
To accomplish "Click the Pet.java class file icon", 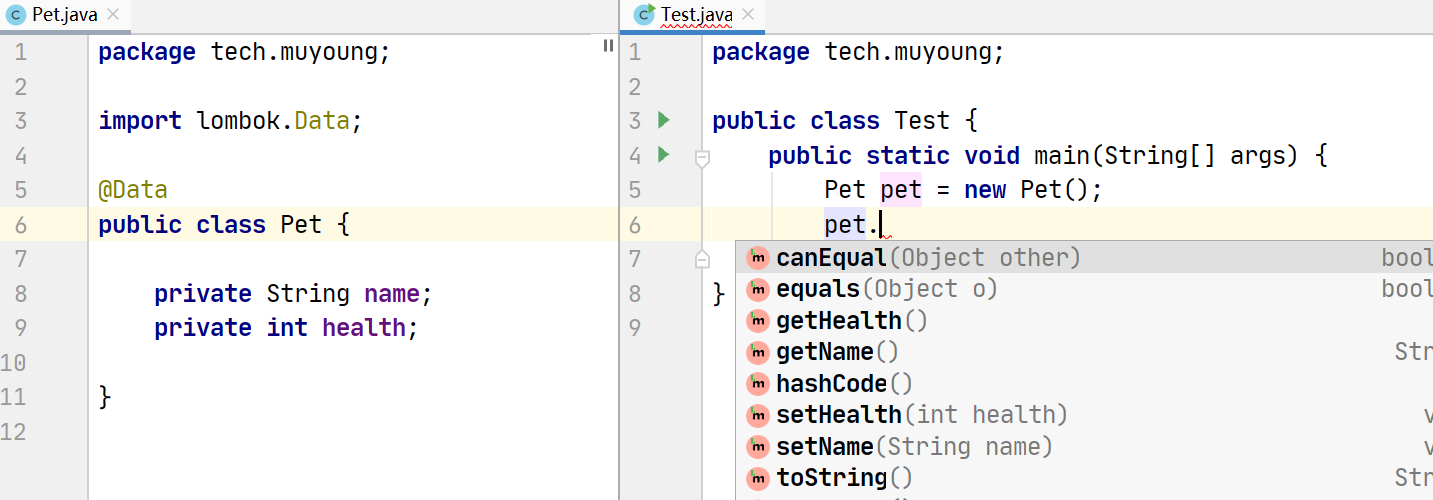I will tap(16, 15).
